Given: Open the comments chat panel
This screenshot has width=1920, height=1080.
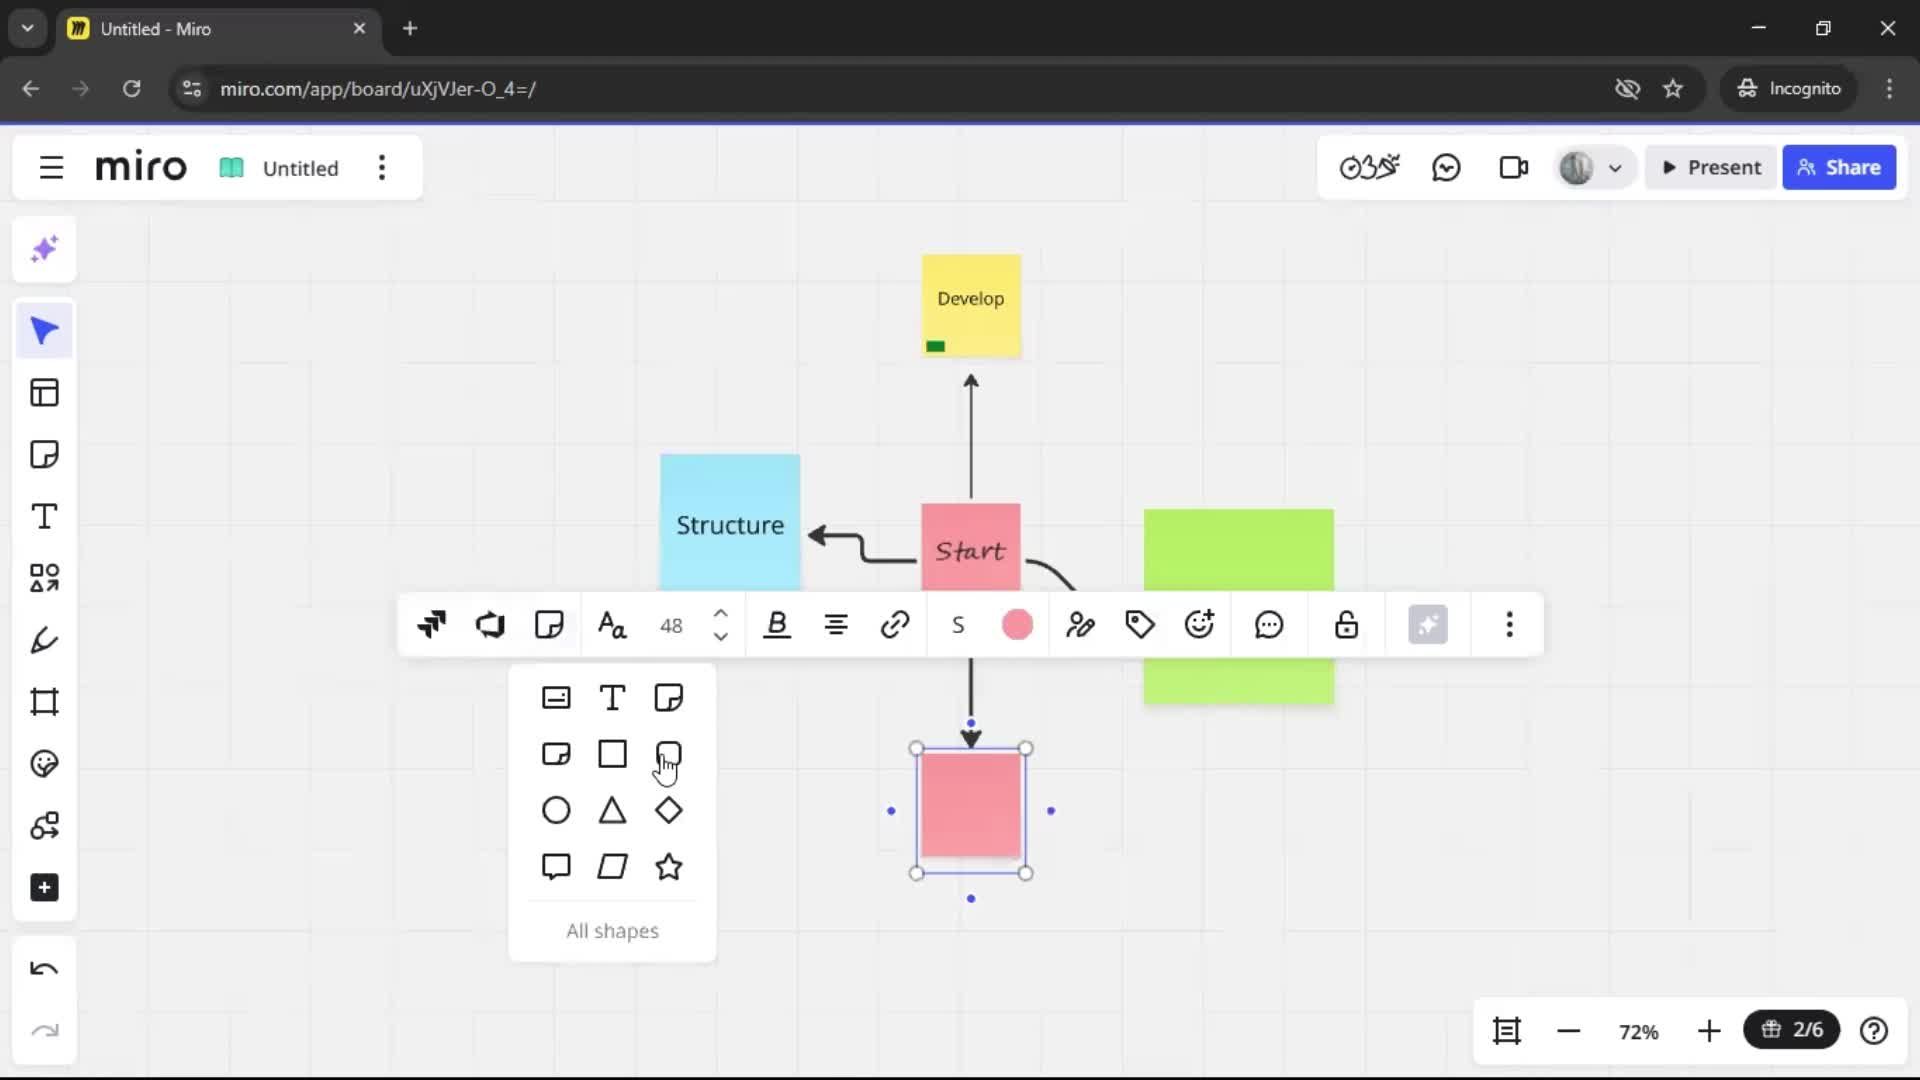Looking at the screenshot, I should tap(1446, 168).
